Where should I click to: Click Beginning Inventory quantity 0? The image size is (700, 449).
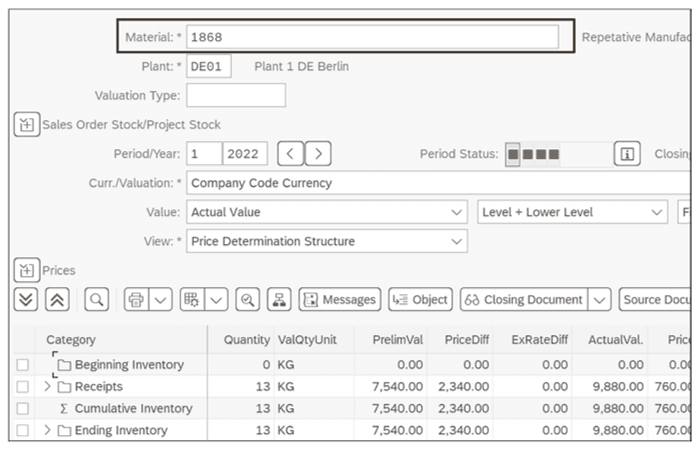[266, 365]
